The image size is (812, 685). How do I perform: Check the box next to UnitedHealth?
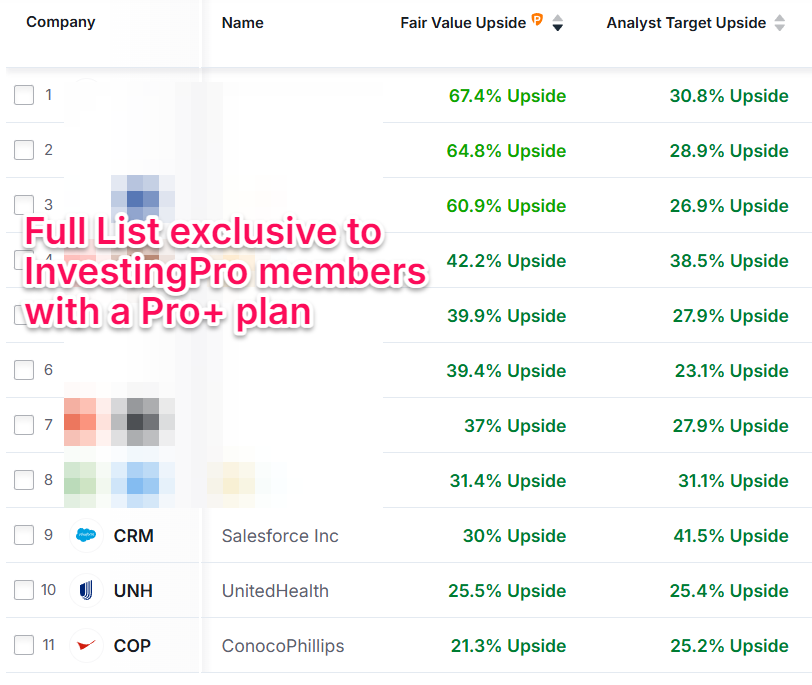point(23,590)
